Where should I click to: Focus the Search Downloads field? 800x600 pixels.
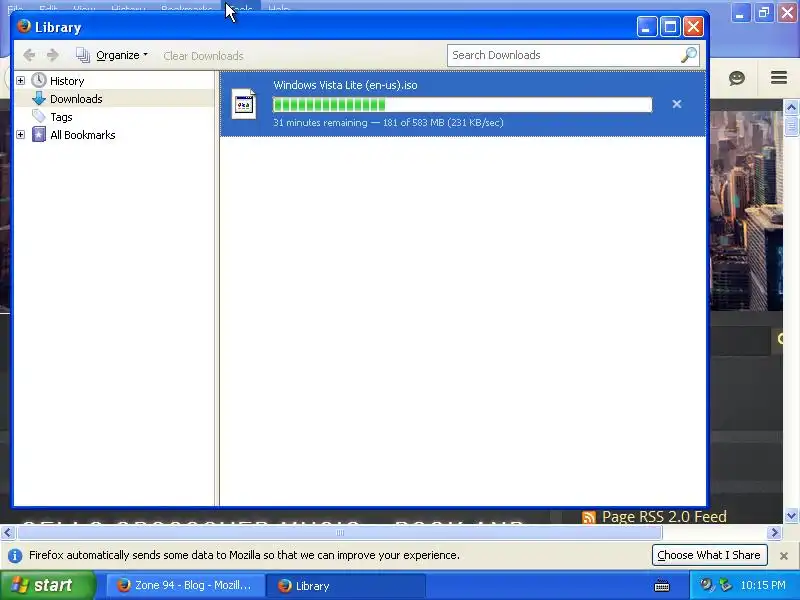pyautogui.click(x=564, y=55)
